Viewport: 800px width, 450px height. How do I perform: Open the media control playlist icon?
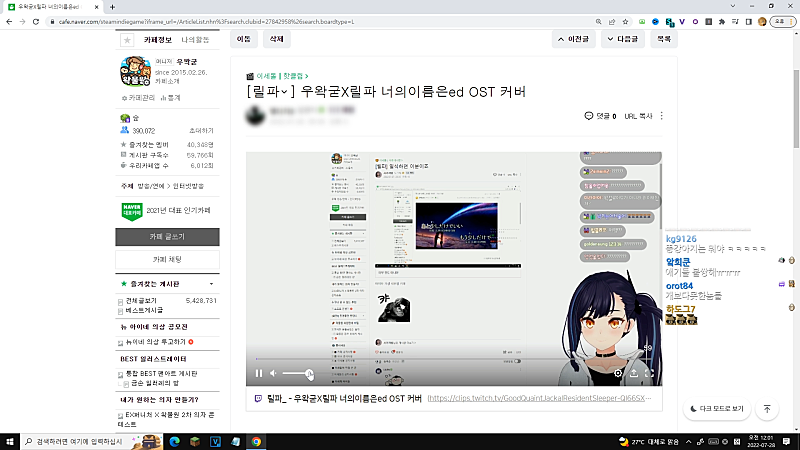click(735, 21)
